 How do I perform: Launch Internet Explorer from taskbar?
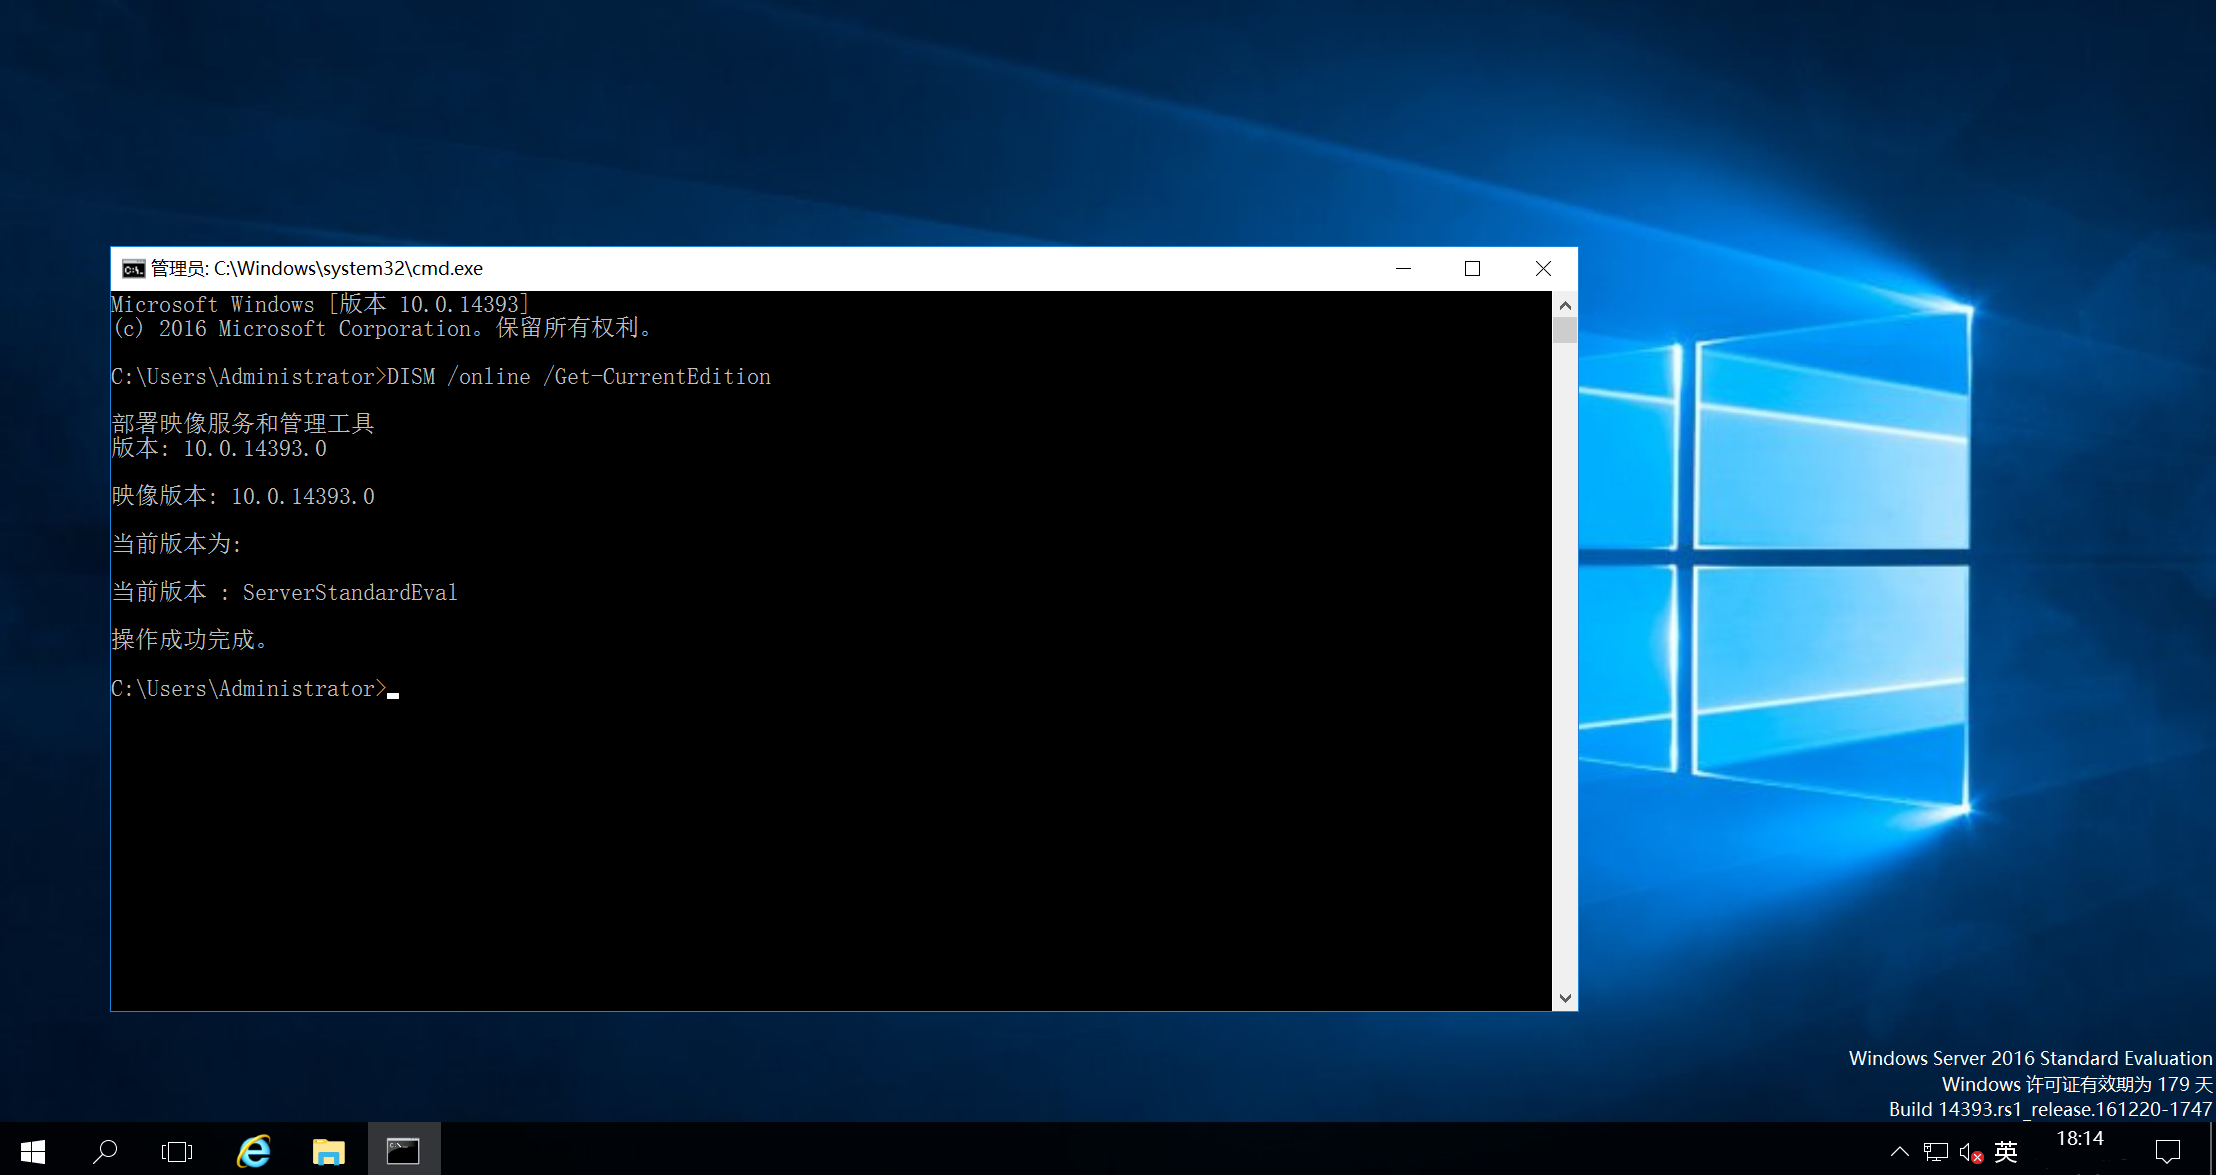click(x=254, y=1151)
